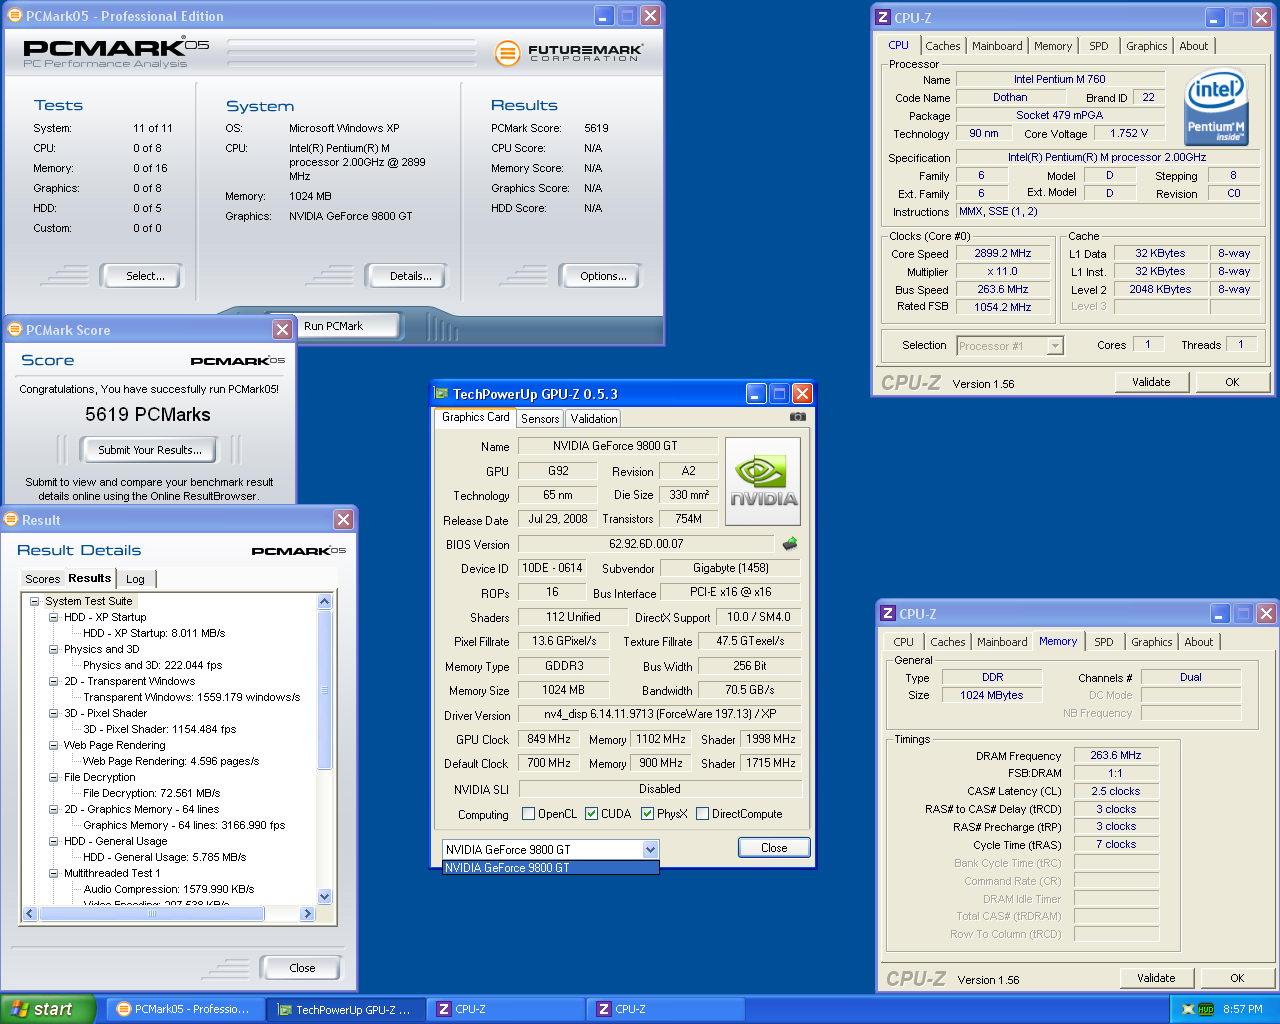Switch to the Validation tab in GPU-Z
Viewport: 1280px width, 1024px height.
tap(594, 419)
